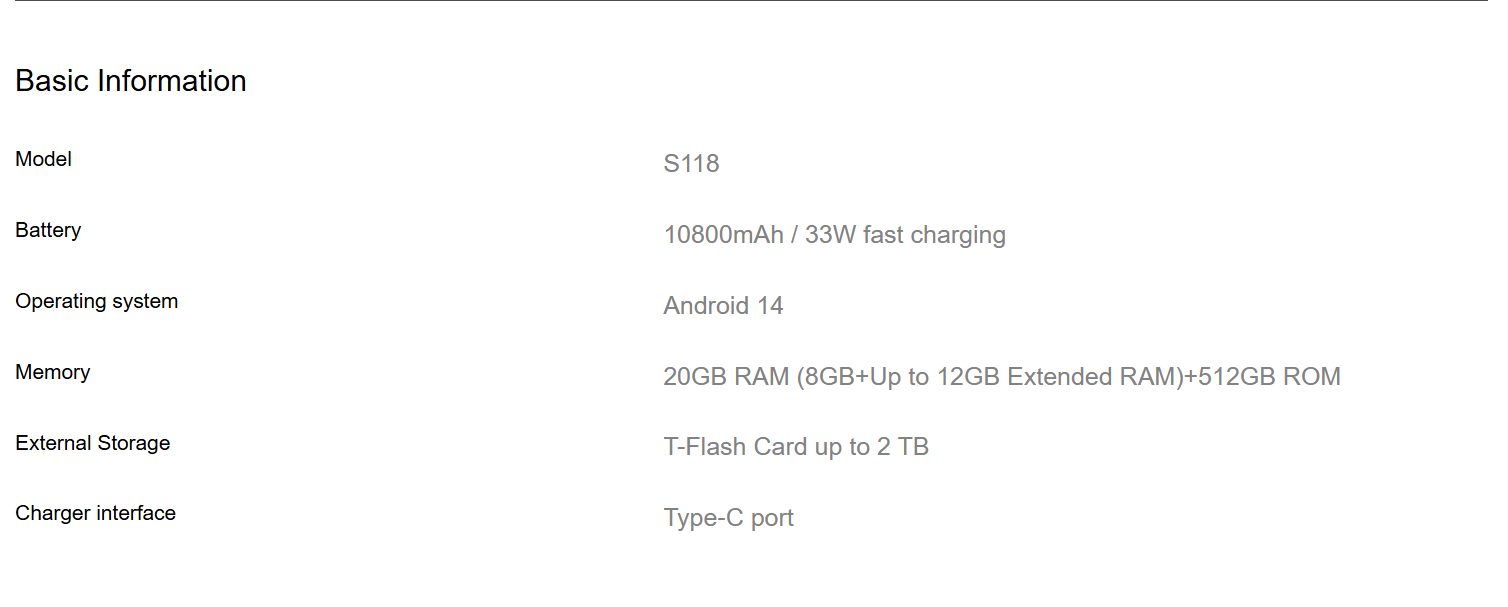This screenshot has height=607, width=1508.
Task: Click the 2 TB capacity text
Action: (903, 447)
